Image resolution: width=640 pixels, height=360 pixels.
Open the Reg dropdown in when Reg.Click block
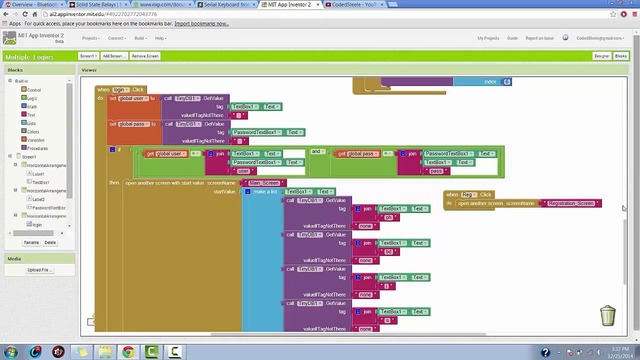(469, 195)
